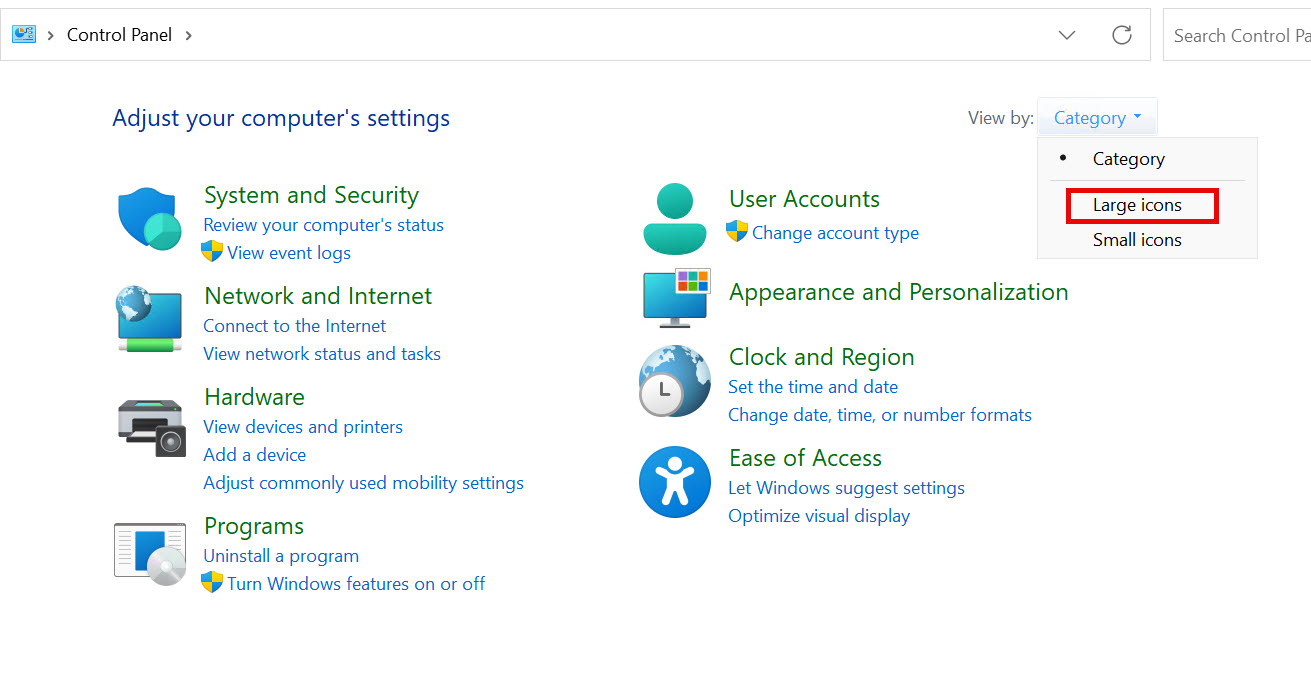Open the Uninstall a program link

281,556
